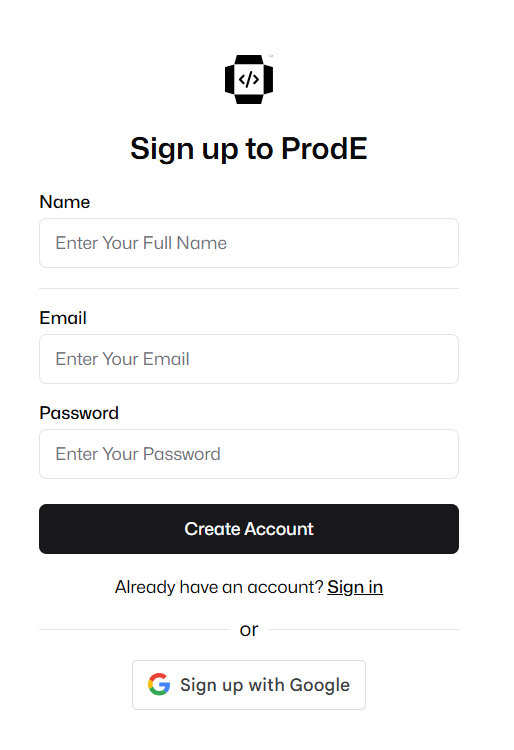Focus the Enter Your Password field
Viewport: 514px width, 750px height.
tap(249, 454)
